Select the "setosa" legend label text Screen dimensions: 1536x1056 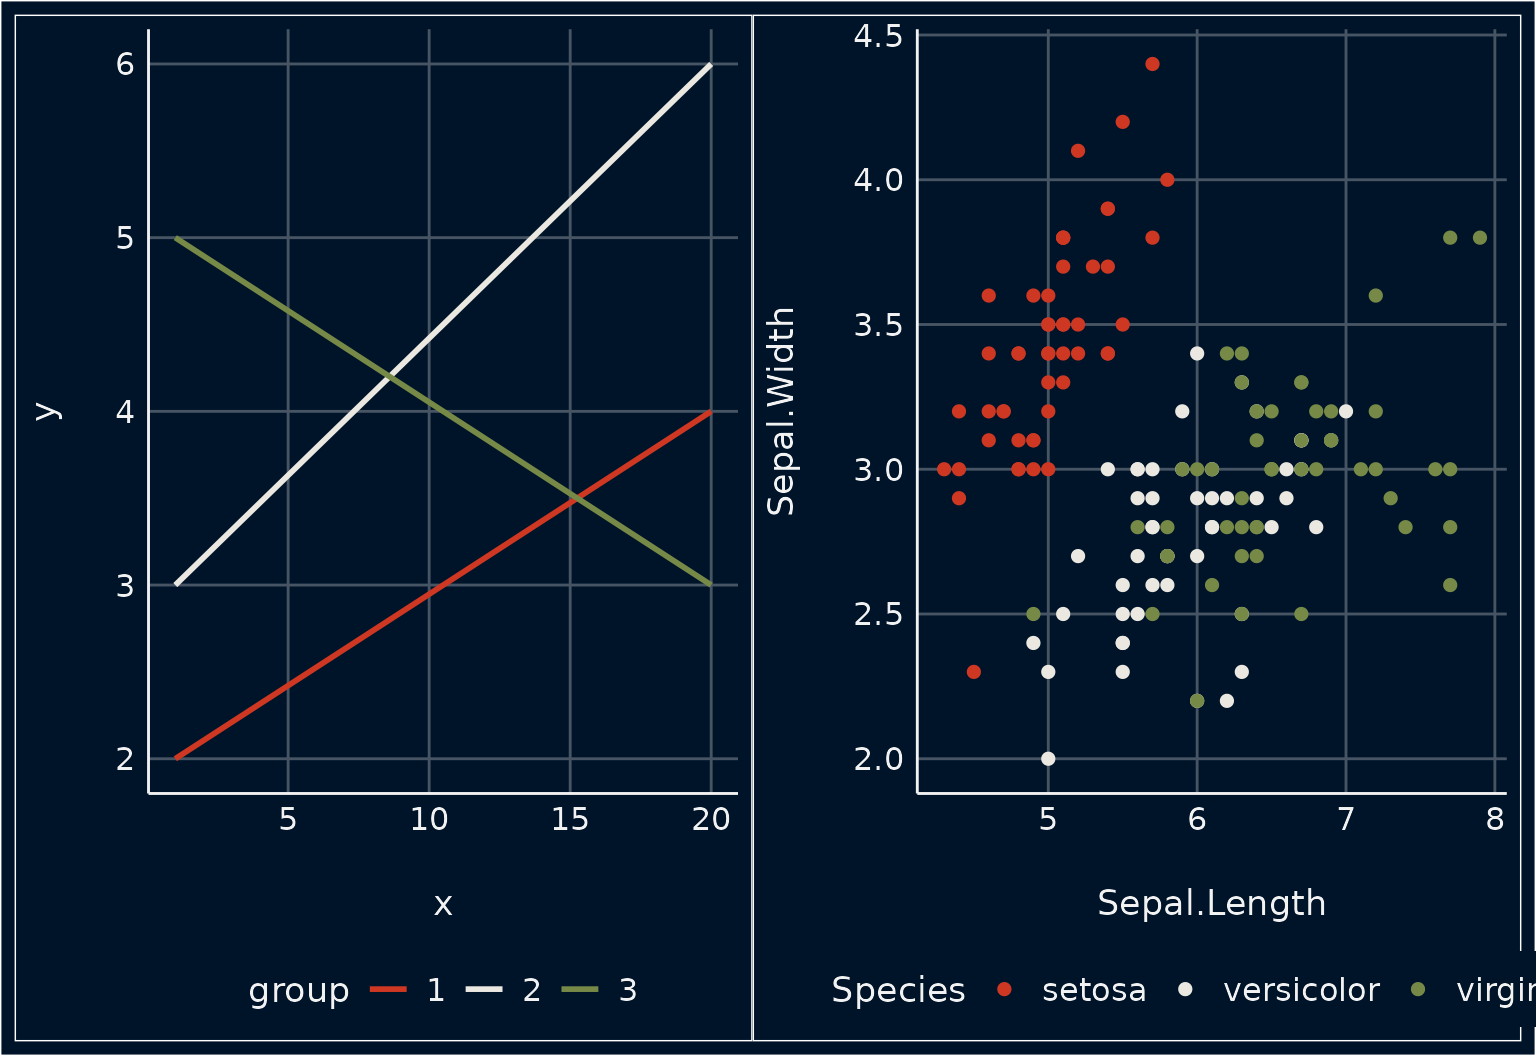coord(1094,990)
